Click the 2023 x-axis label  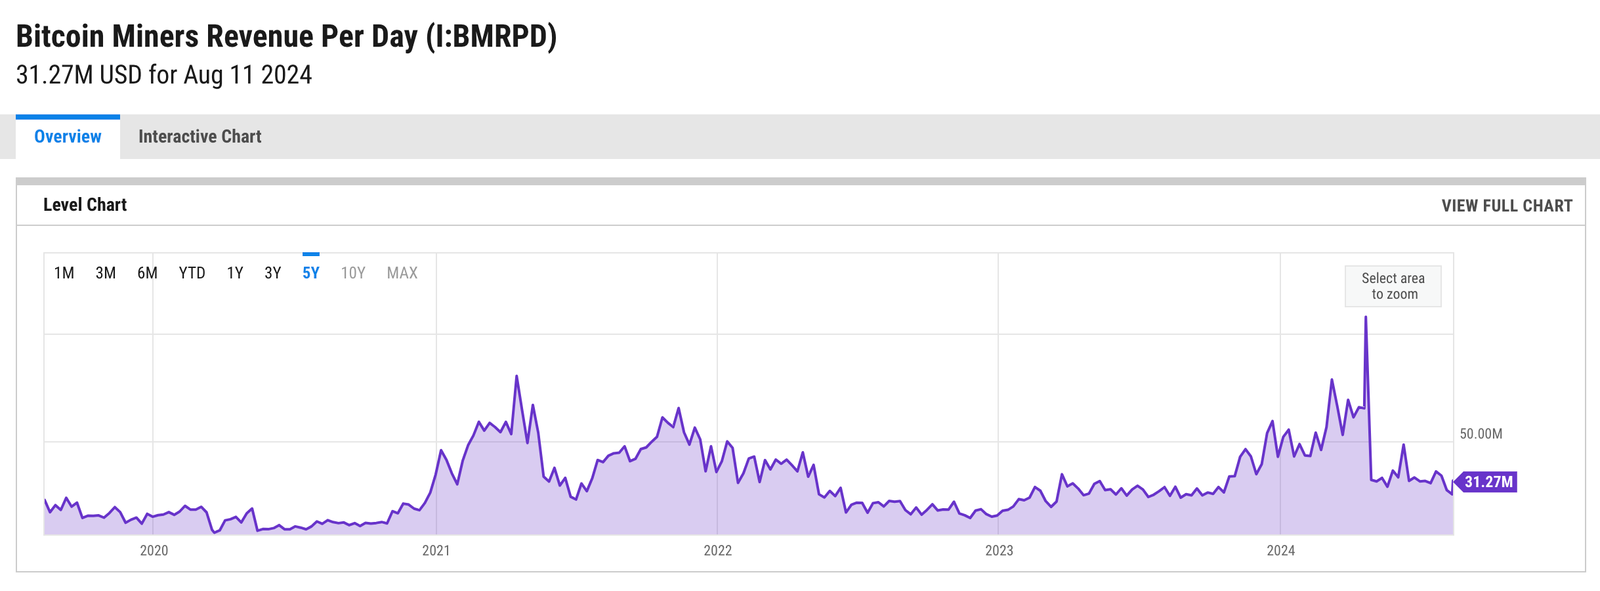999,551
